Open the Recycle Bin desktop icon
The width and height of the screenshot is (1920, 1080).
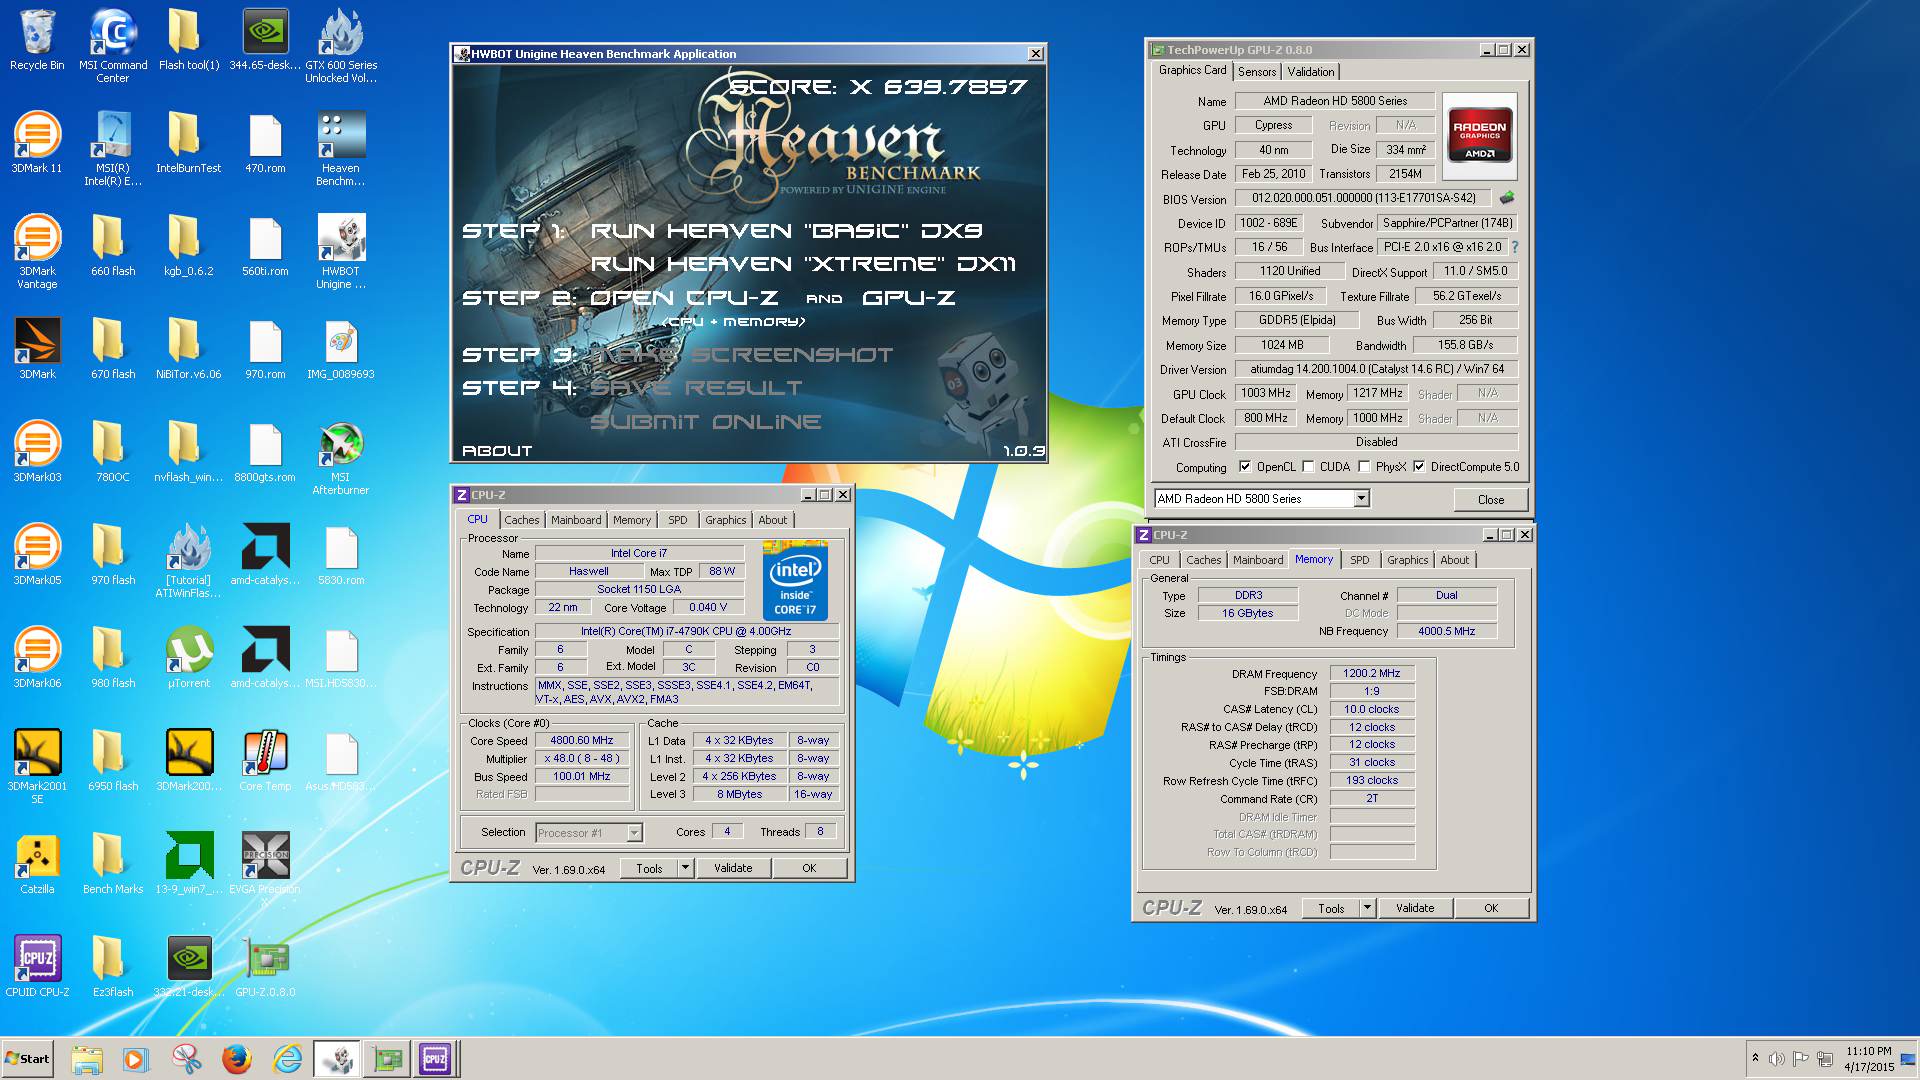click(x=37, y=40)
